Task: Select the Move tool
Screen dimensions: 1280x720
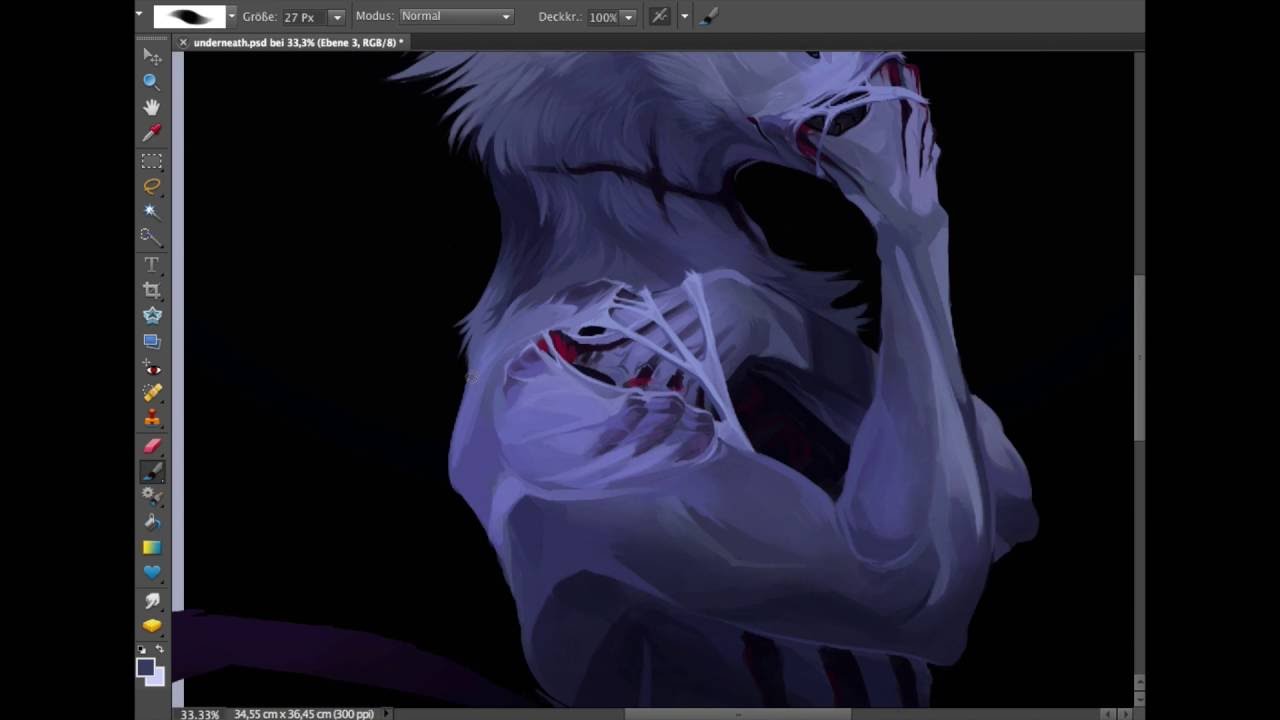Action: [151, 56]
